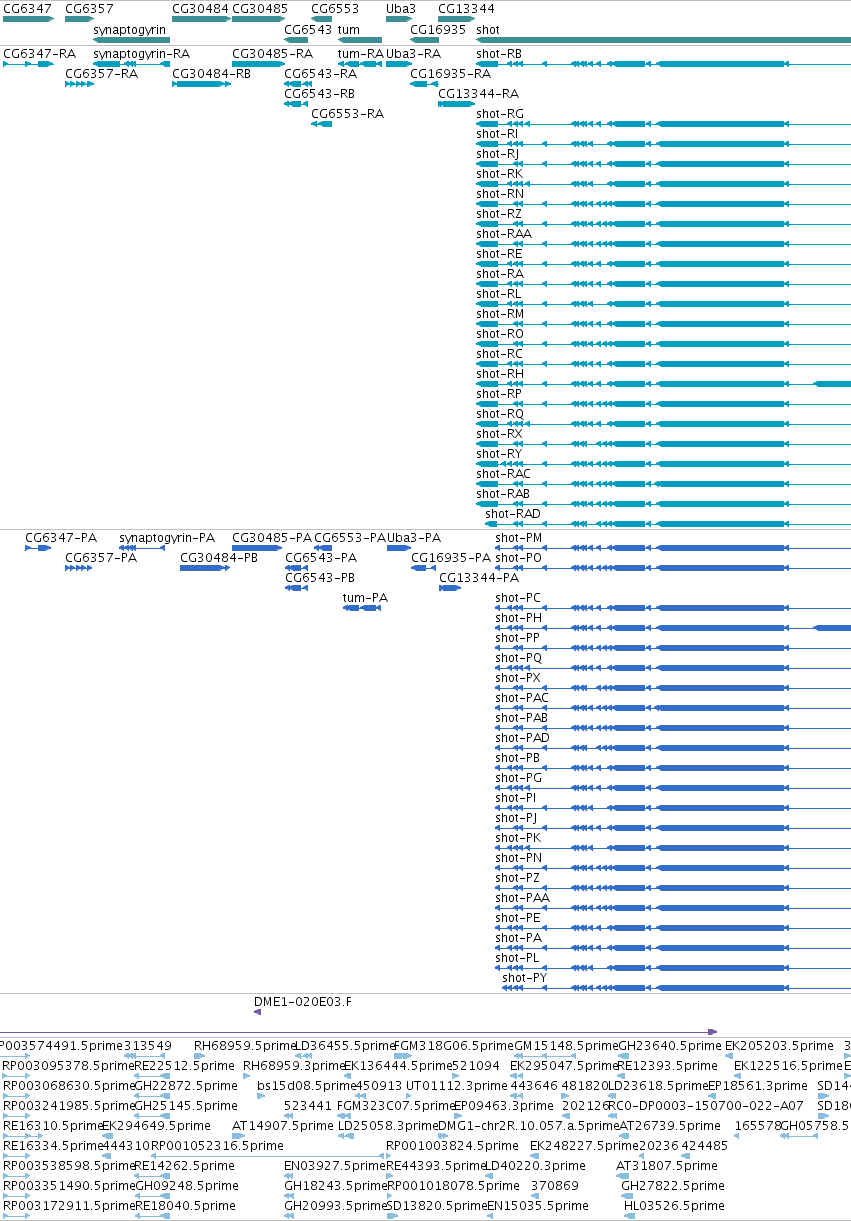Click the CG16935 gene label

(x=438, y=29)
